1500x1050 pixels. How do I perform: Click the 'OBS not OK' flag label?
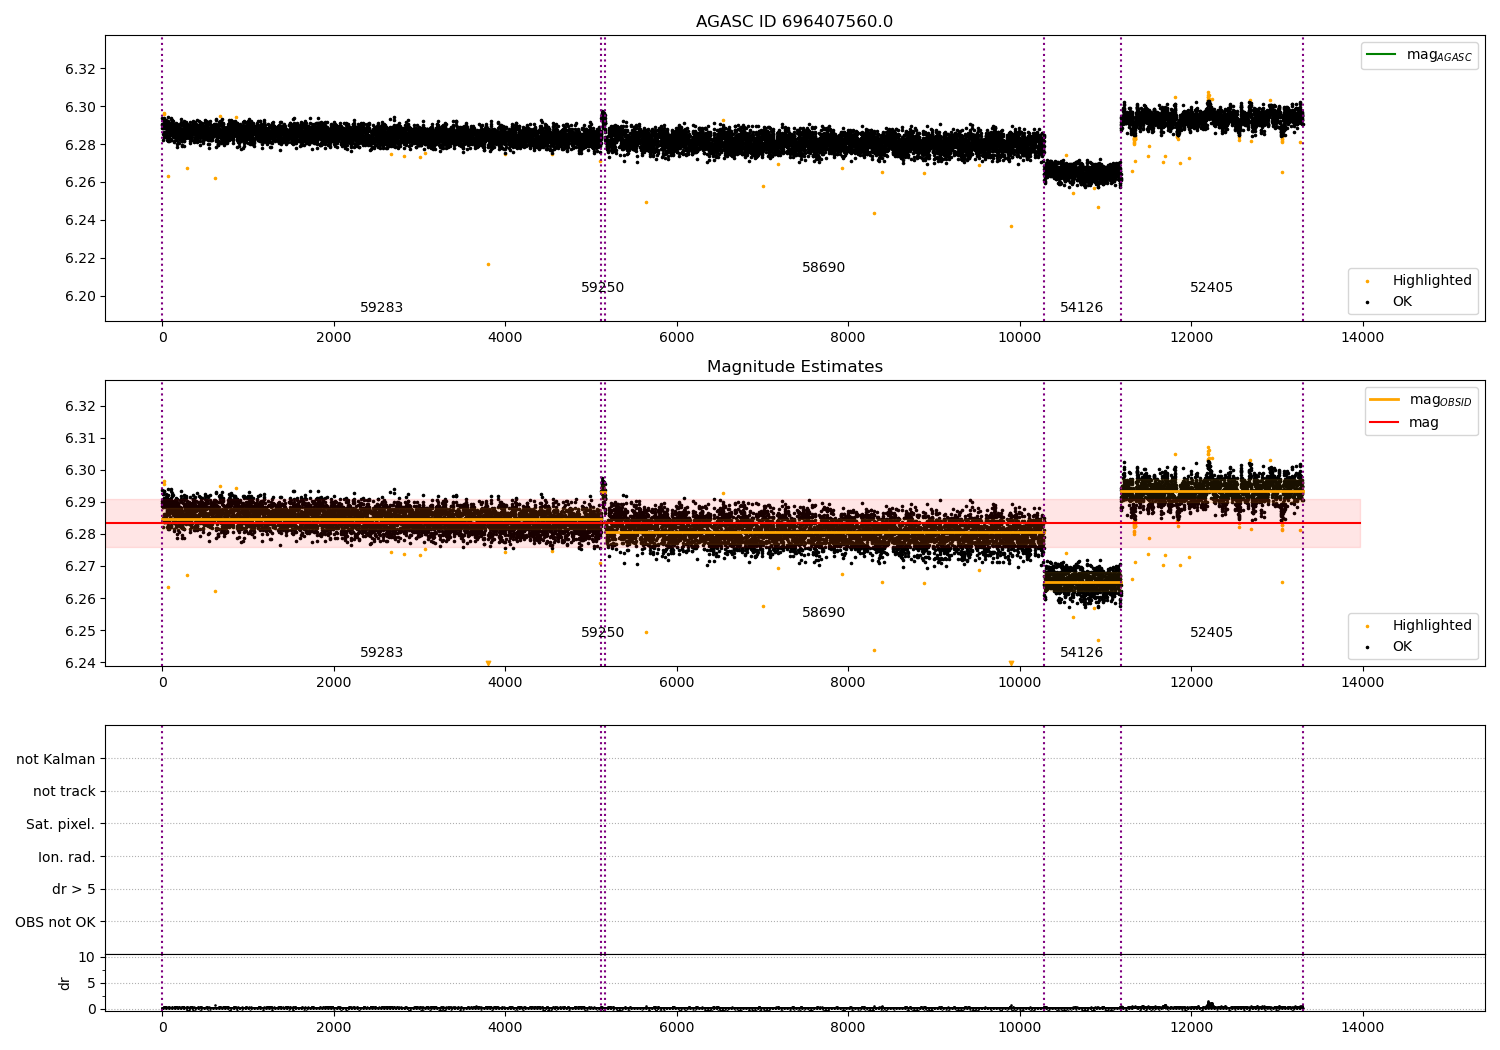point(55,922)
